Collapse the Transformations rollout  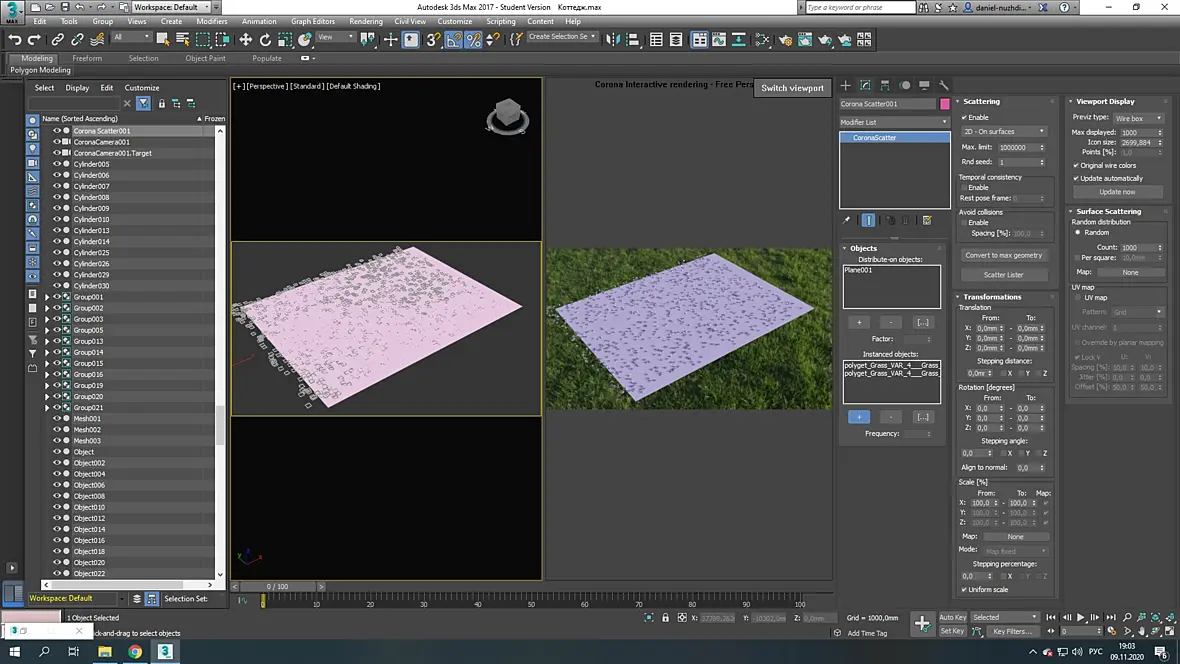click(992, 297)
